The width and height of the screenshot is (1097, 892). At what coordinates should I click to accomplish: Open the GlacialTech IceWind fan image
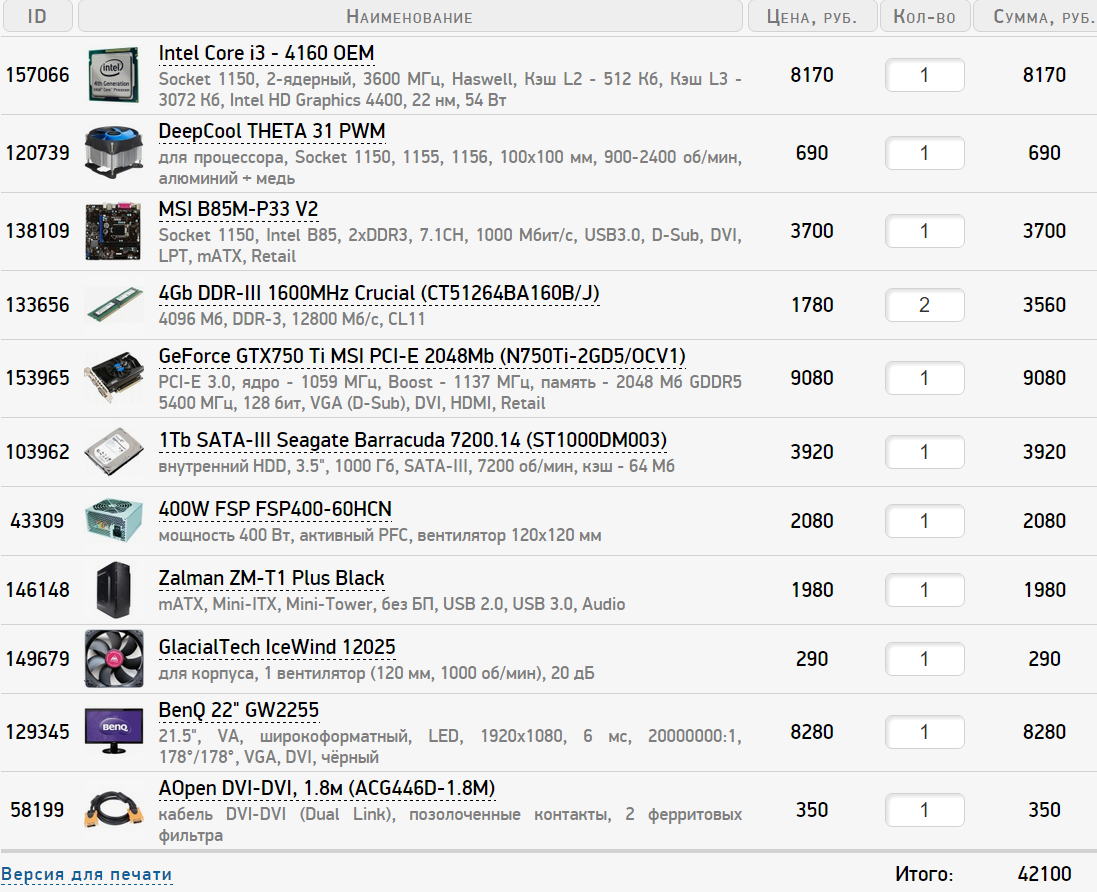(113, 658)
